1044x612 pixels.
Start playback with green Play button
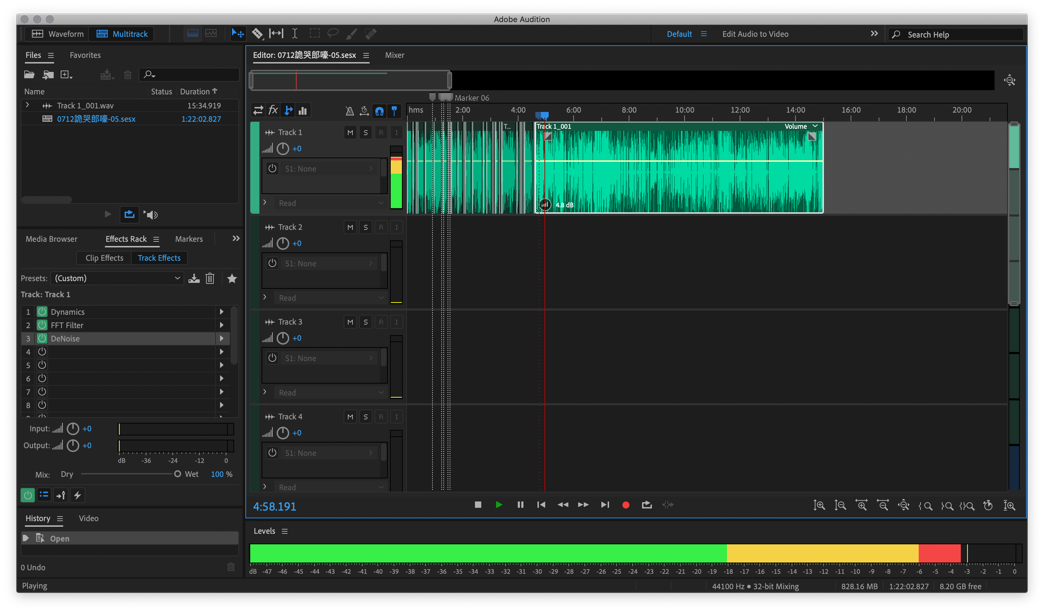(x=499, y=505)
